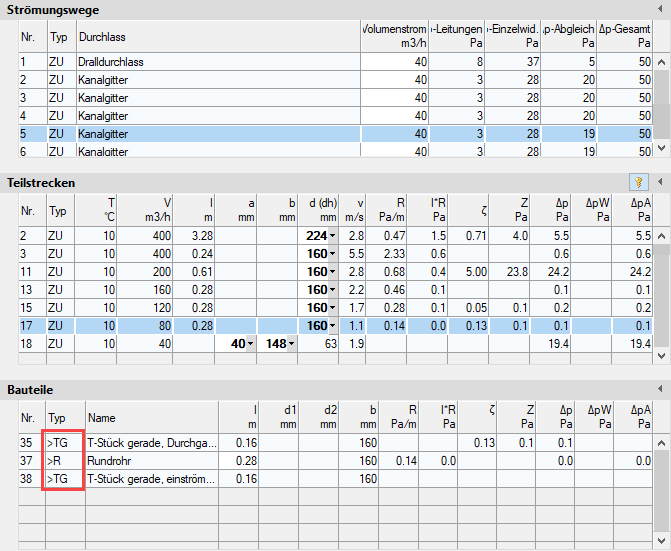Open height dropdown 148 in Teilstrecke 18

pyautogui.click(x=291, y=344)
